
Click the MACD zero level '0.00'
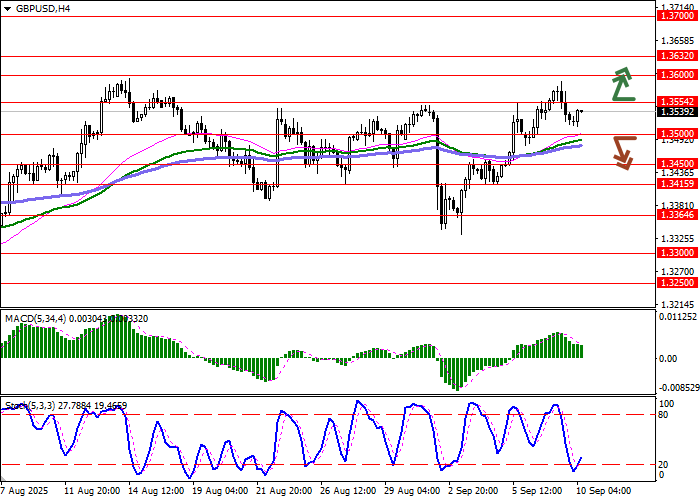(668, 358)
